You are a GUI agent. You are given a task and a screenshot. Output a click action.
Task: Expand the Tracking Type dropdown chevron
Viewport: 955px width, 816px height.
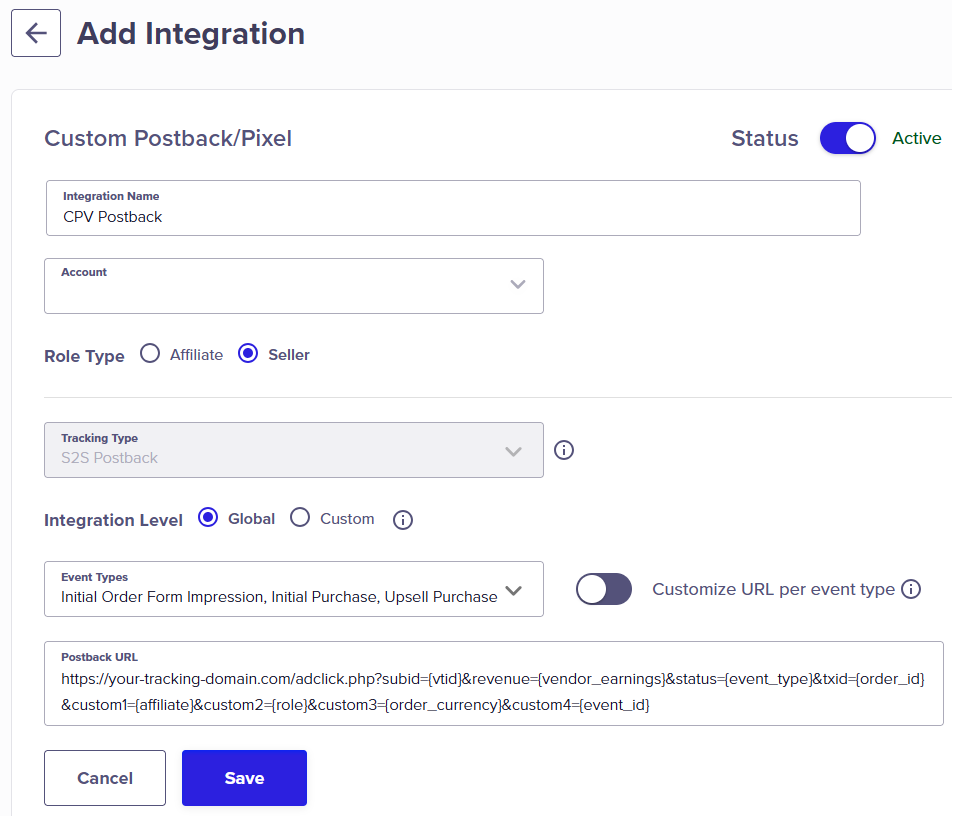(513, 451)
